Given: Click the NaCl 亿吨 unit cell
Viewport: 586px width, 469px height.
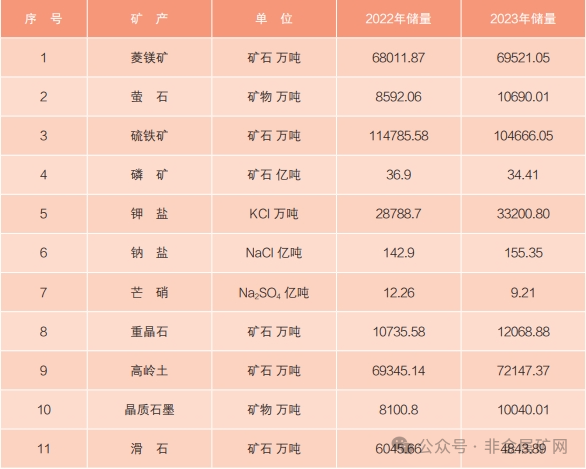Looking at the screenshot, I should click(274, 253).
